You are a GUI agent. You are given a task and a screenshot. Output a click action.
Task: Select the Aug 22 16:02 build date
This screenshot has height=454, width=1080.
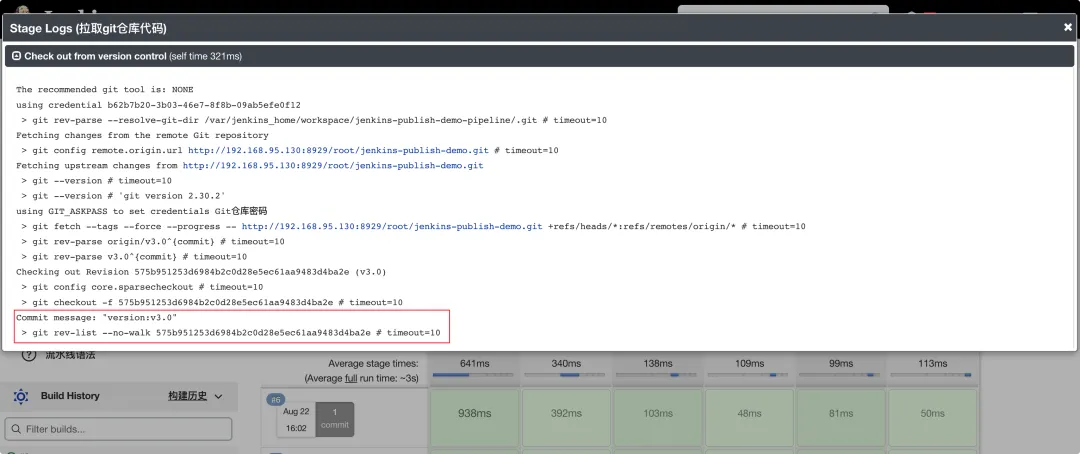pos(296,419)
